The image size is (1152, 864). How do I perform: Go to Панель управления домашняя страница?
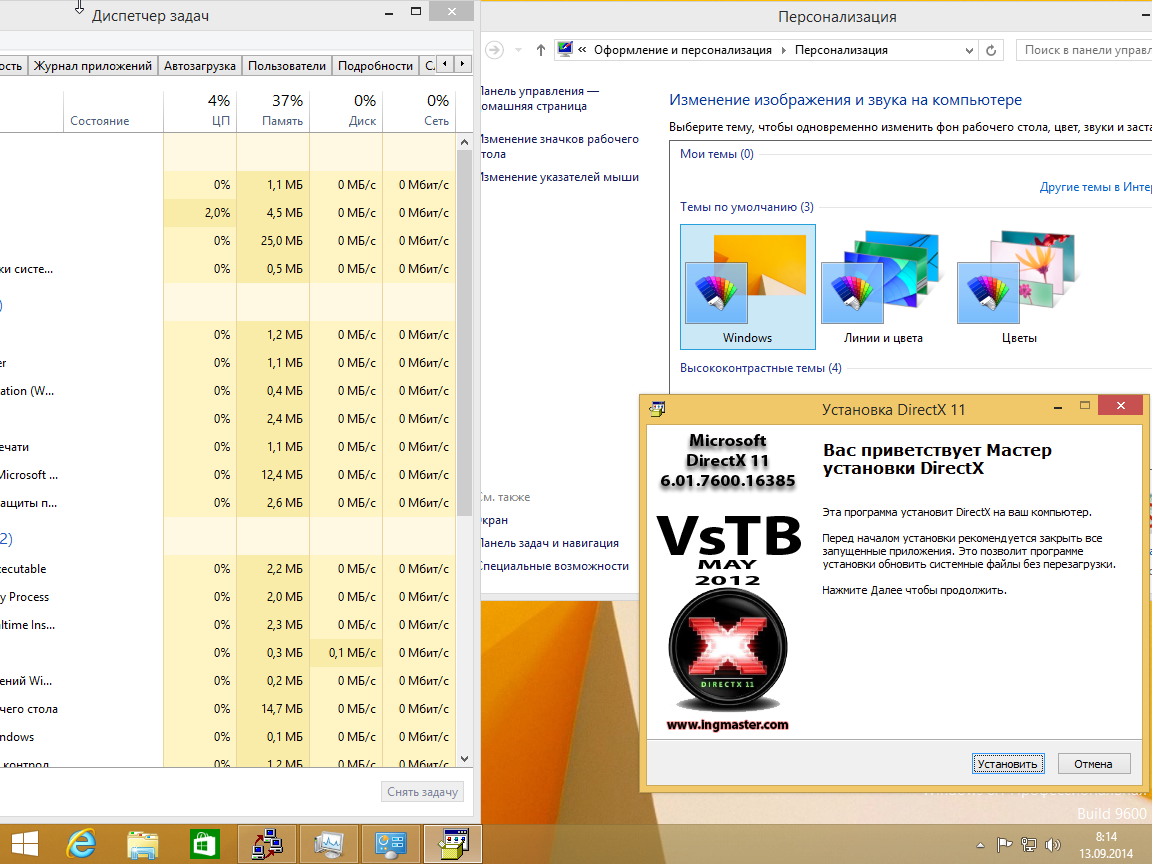coord(540,98)
